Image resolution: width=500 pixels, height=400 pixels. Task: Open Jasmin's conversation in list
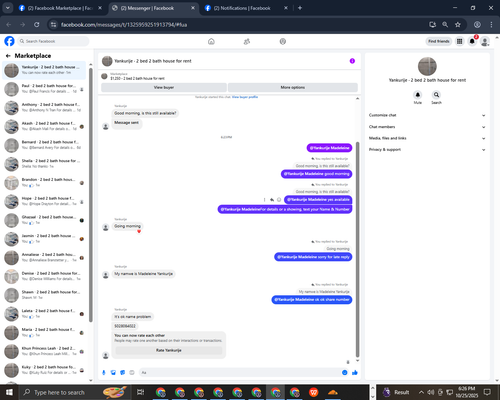tap(44, 239)
